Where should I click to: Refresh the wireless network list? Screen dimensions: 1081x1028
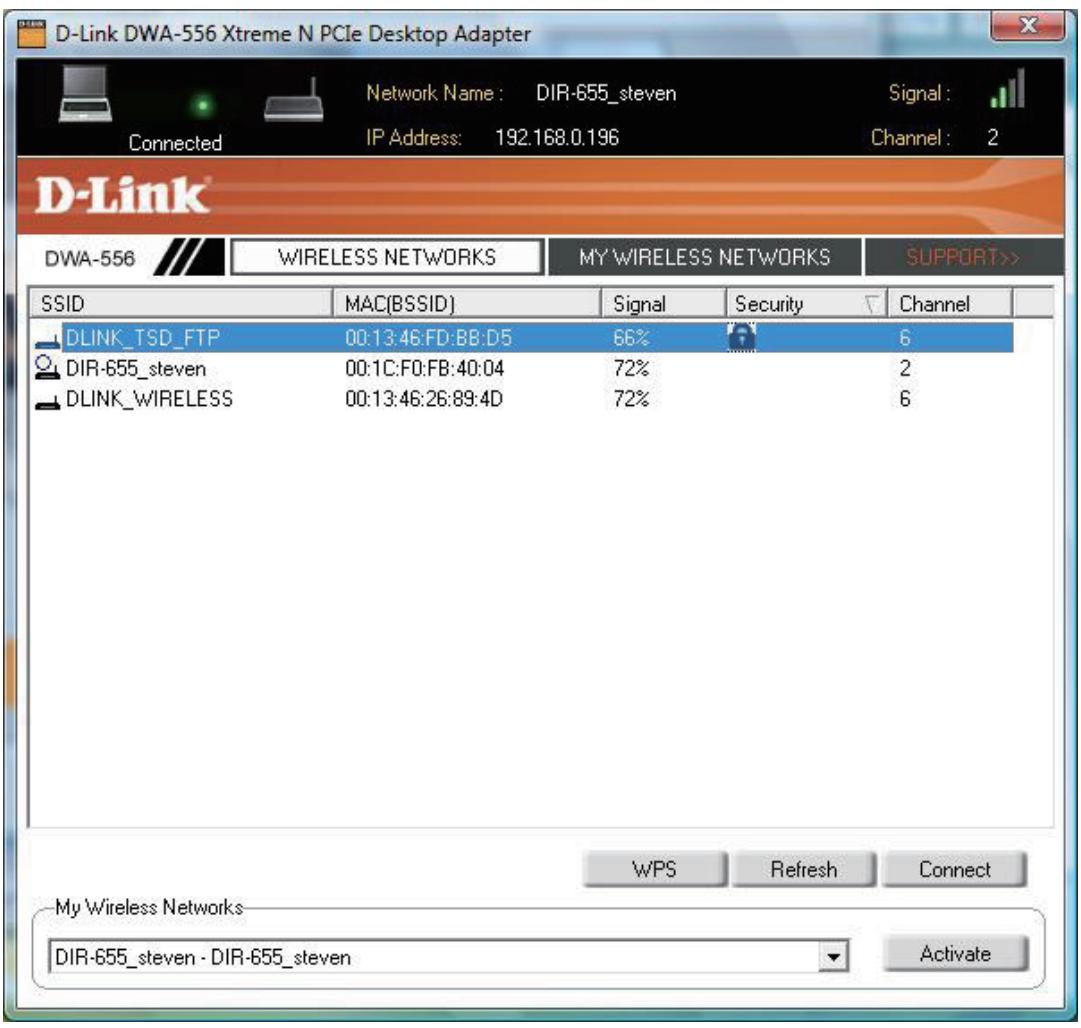pyautogui.click(x=804, y=869)
